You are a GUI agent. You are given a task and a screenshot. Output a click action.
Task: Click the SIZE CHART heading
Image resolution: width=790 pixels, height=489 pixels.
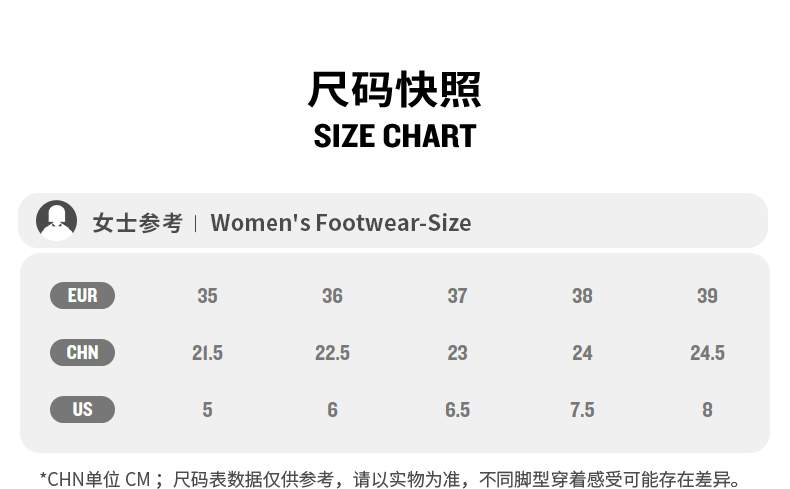[395, 136]
